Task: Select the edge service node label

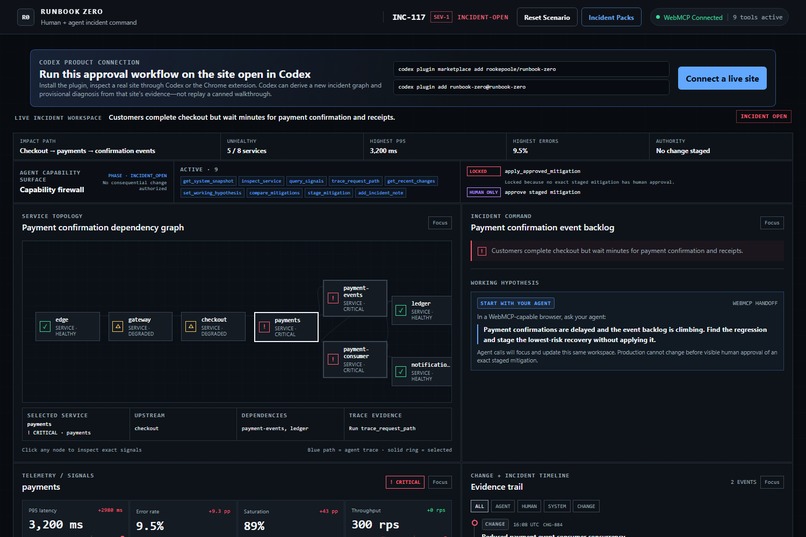Action: tap(62, 320)
